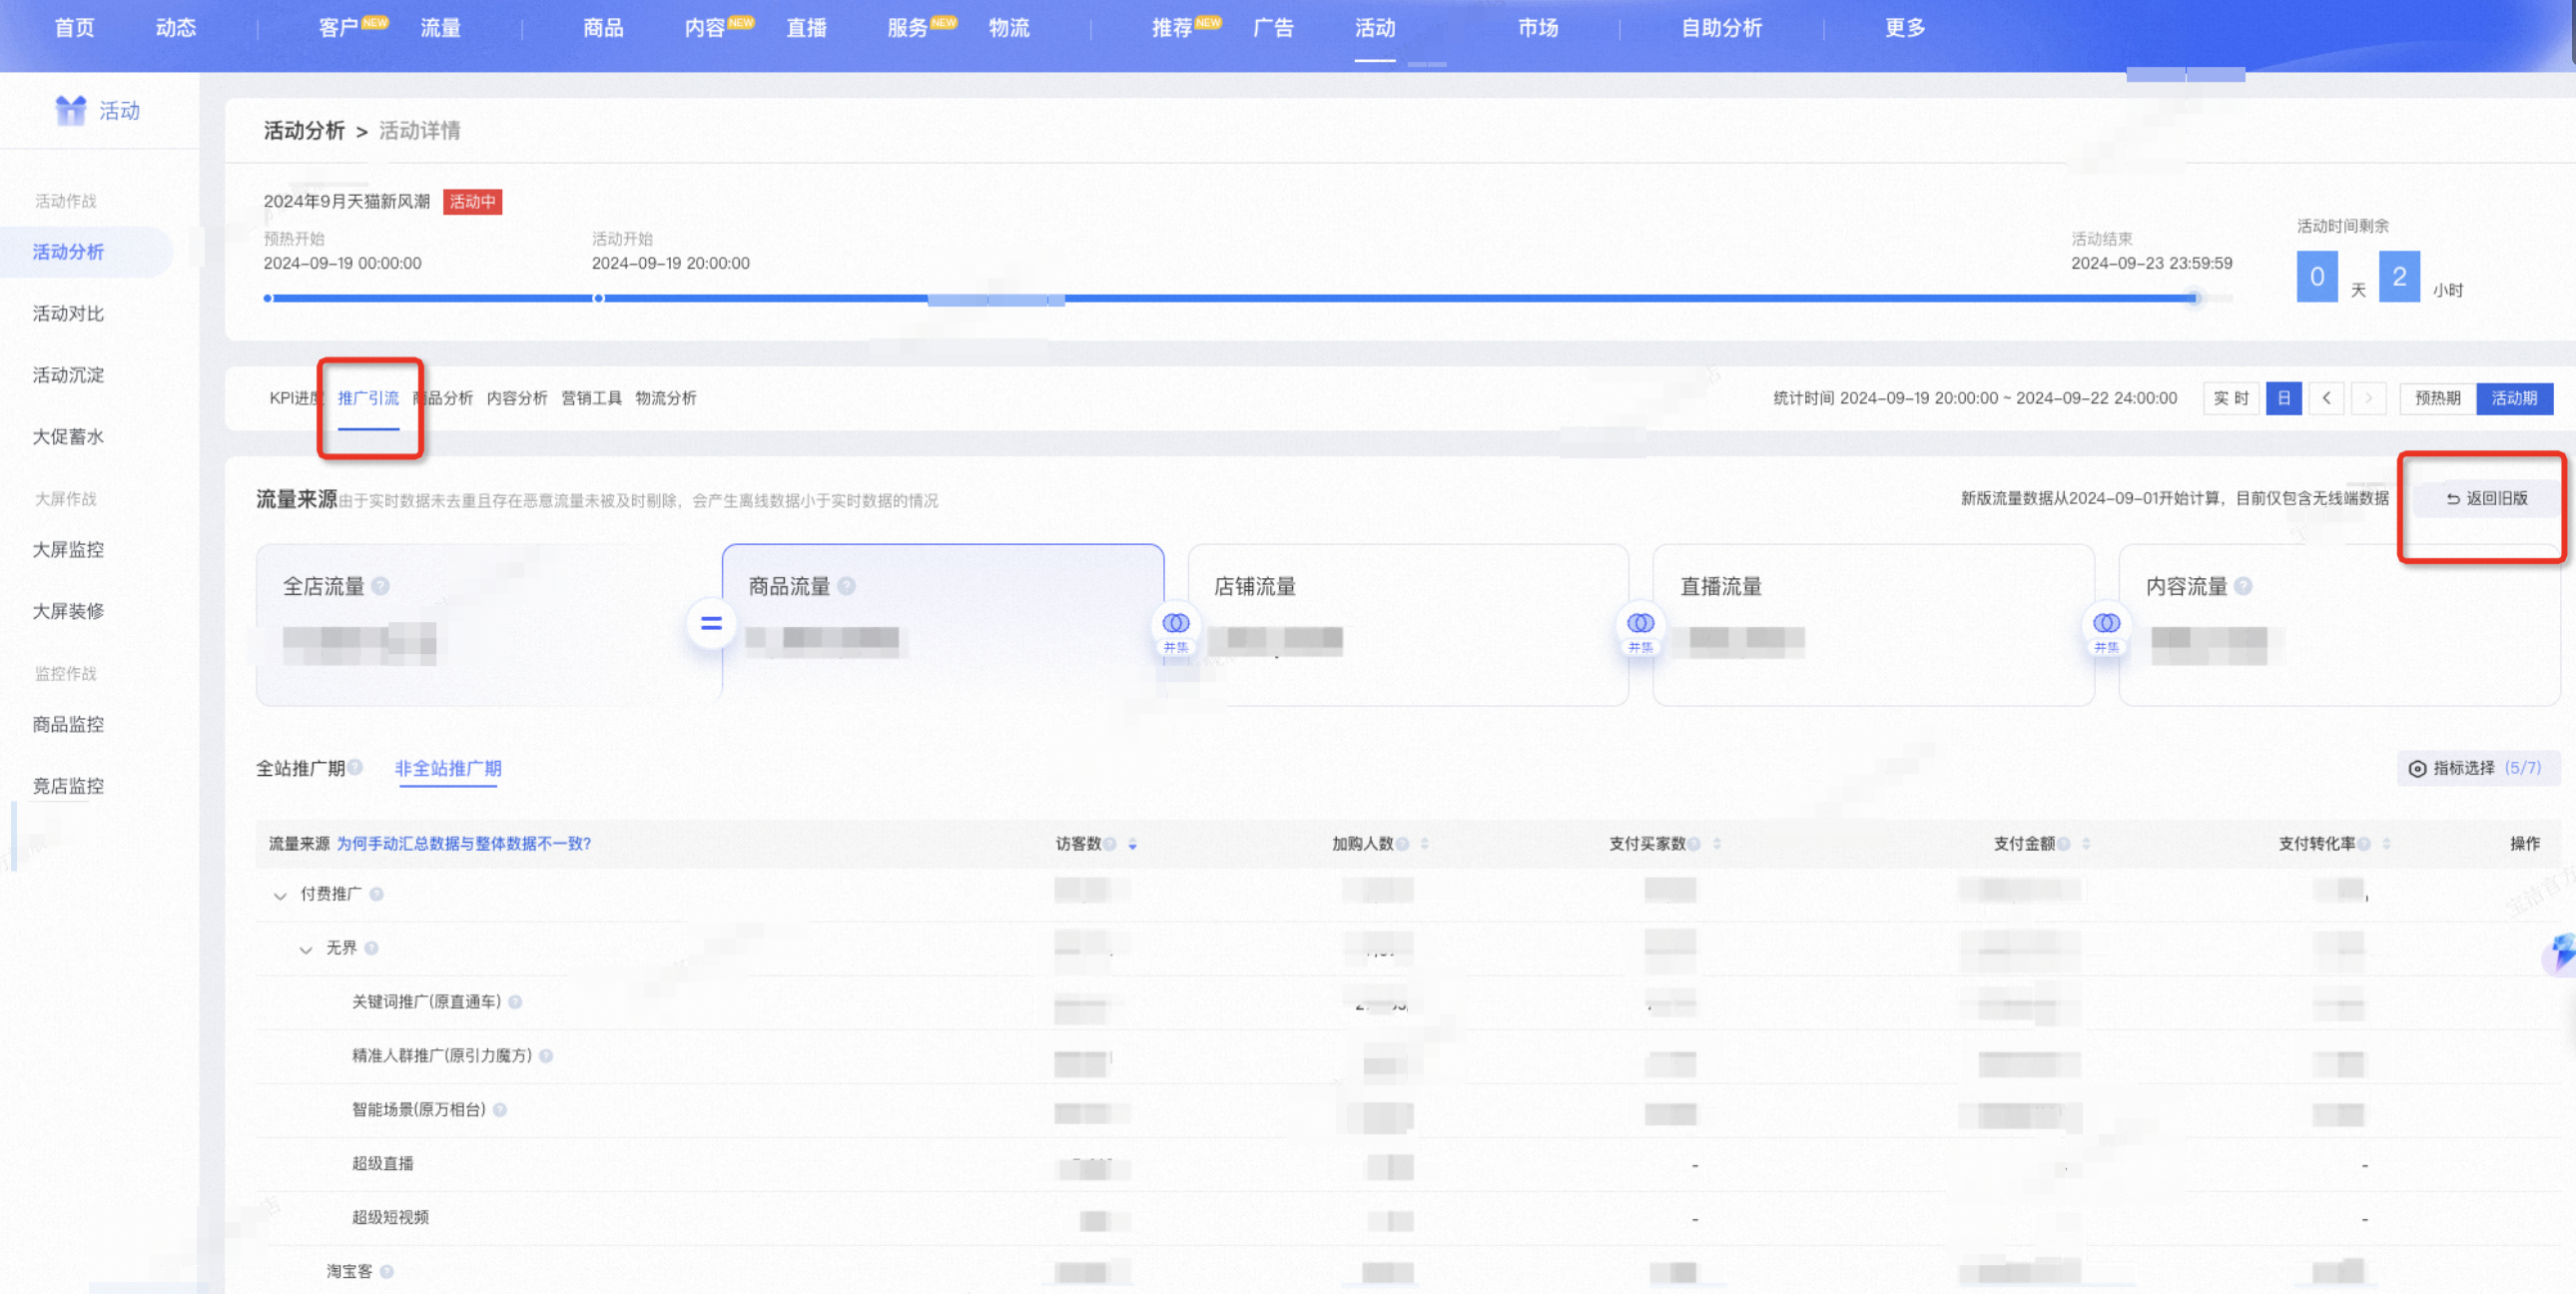Image resolution: width=2576 pixels, height=1294 pixels.
Task: Open the help icon next to 内容流量
Action: click(2243, 586)
